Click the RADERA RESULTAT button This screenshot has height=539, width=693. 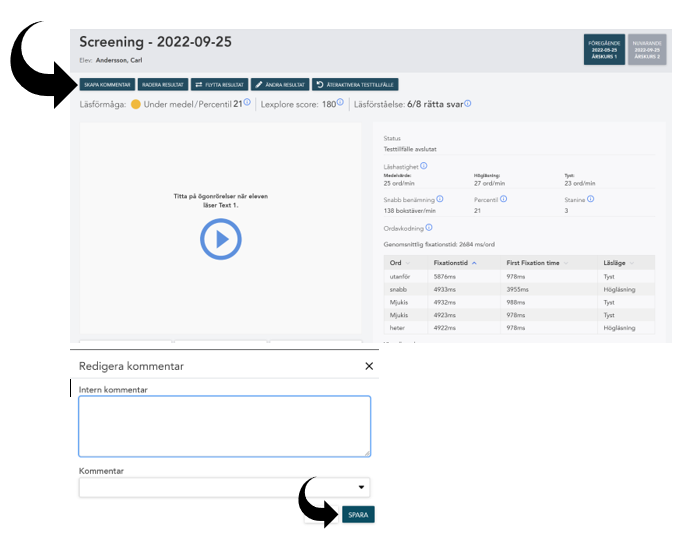tap(163, 84)
